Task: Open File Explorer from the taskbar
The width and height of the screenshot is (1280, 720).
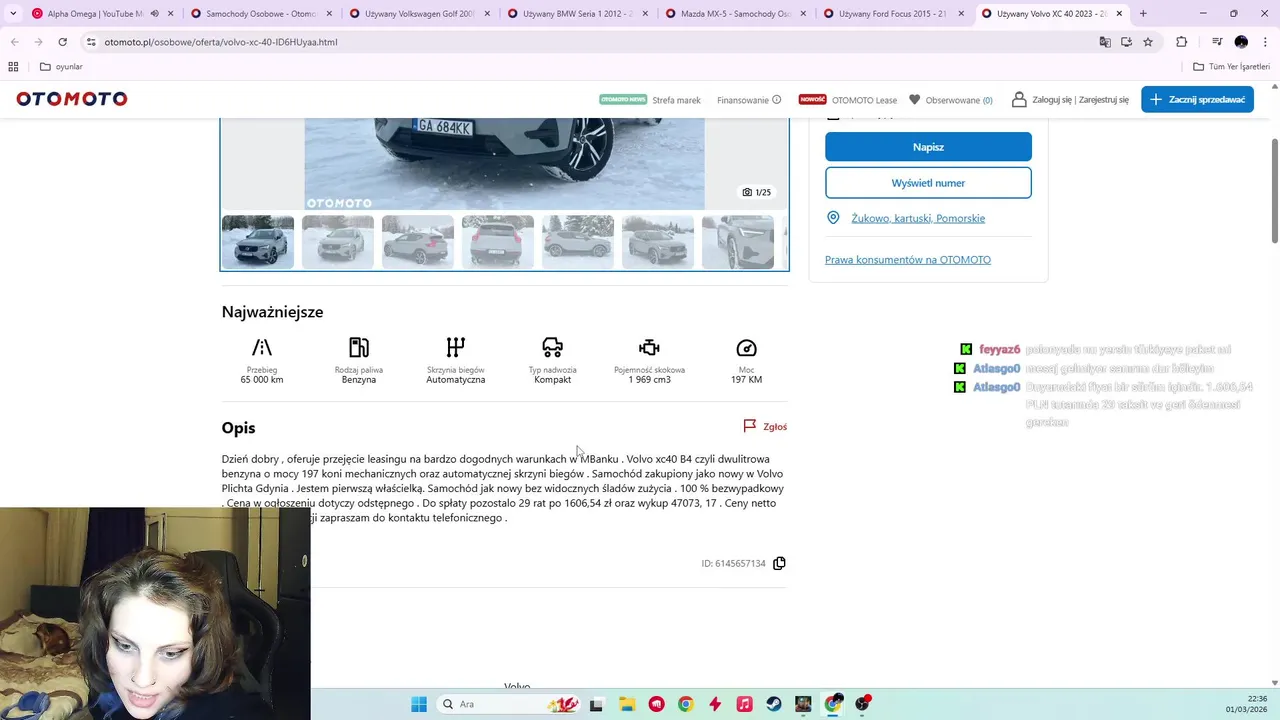Action: [626, 704]
